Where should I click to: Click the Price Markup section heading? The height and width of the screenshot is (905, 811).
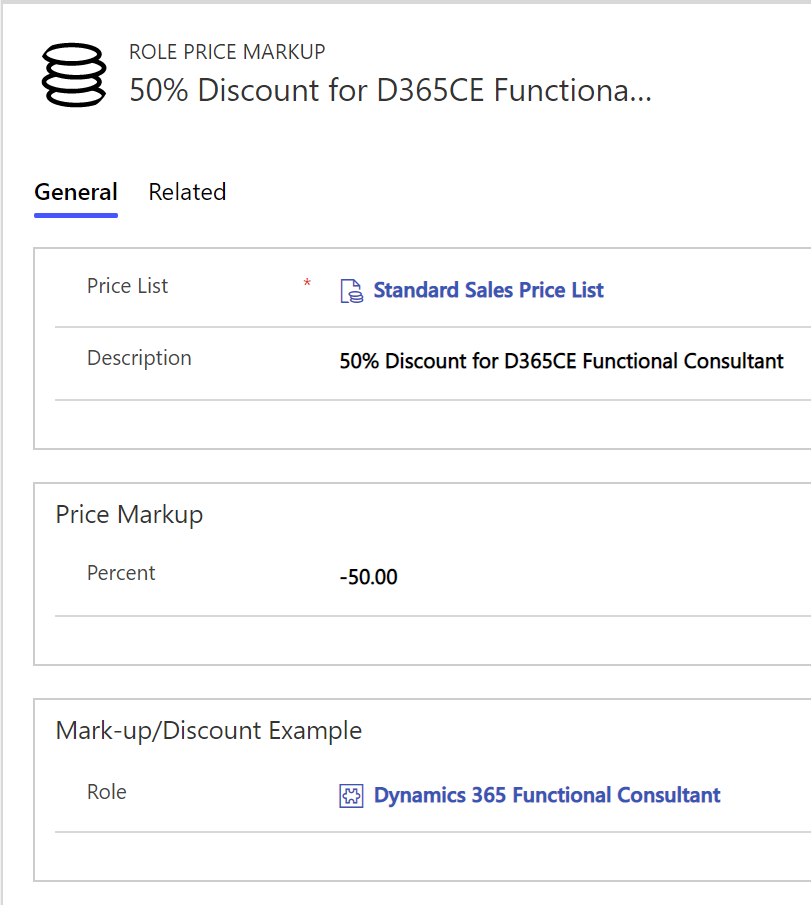coord(129,514)
